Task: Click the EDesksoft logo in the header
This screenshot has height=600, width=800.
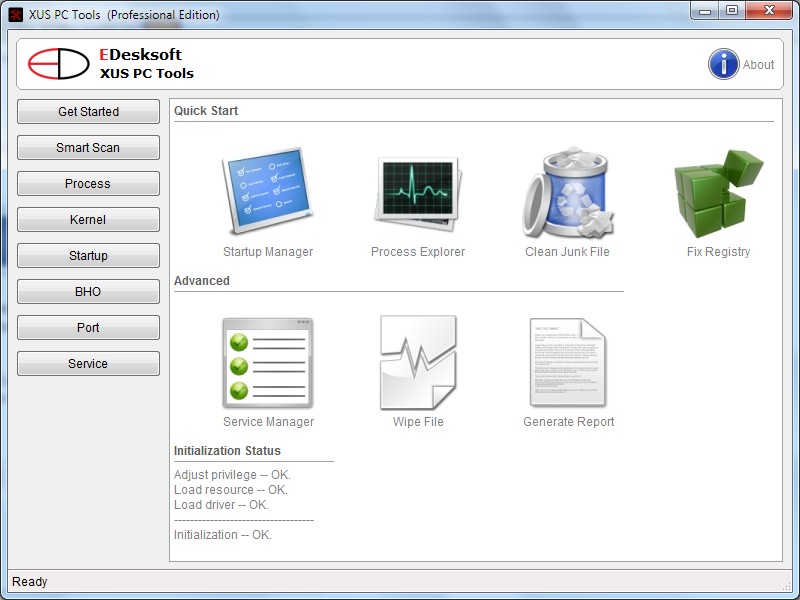Action: pyautogui.click(x=58, y=64)
